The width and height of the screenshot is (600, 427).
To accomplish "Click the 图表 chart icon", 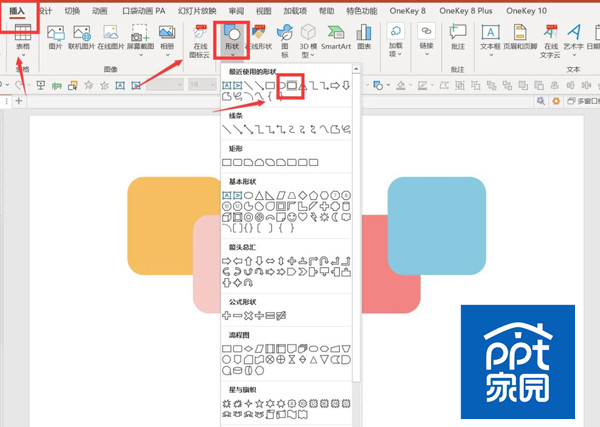I will (x=364, y=37).
